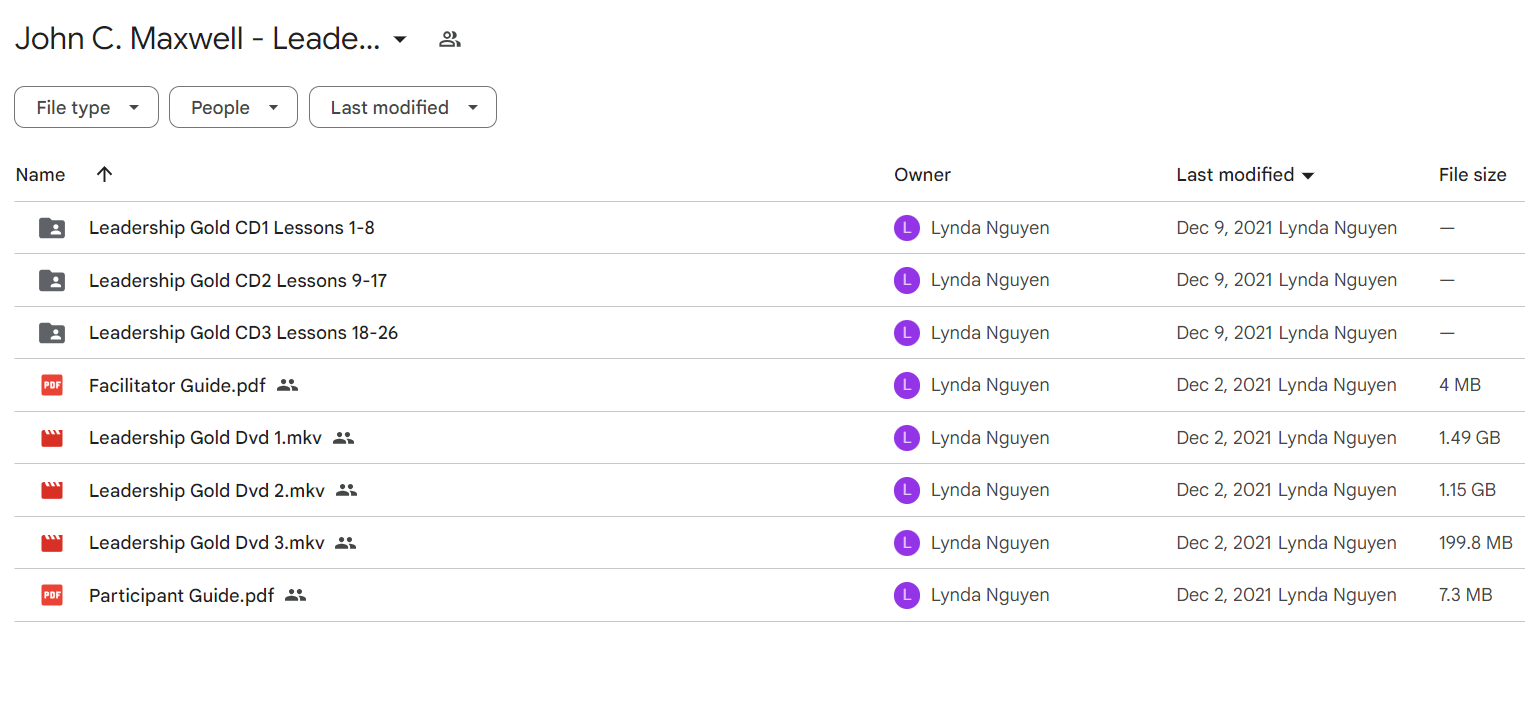Click owner name Lynda Nguyen in Dvd 3.mkv row

point(990,543)
